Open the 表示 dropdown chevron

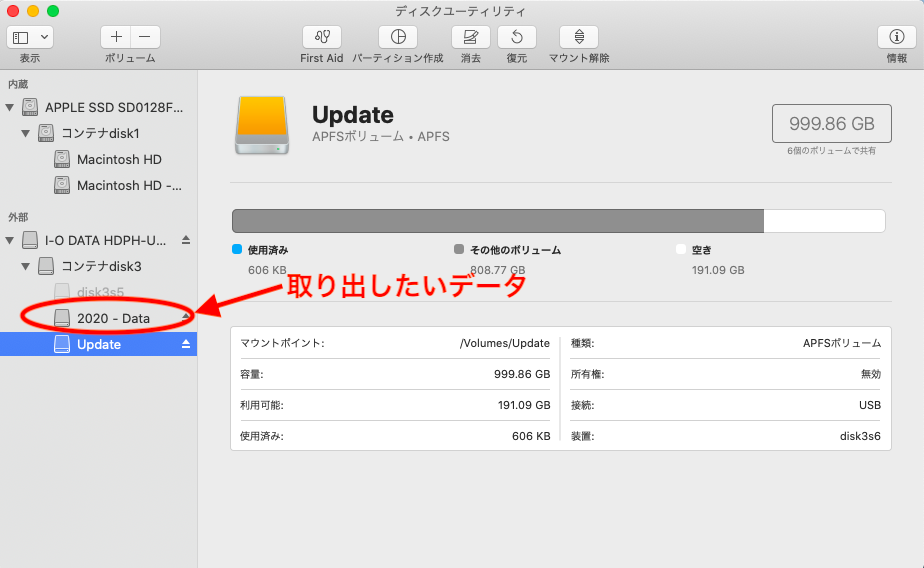coord(44,38)
